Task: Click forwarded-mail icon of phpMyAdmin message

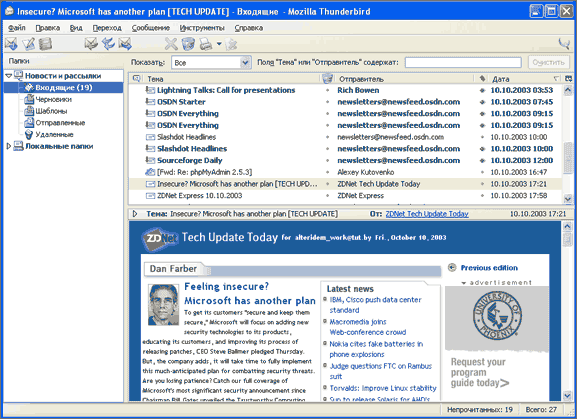Action: 150,172
